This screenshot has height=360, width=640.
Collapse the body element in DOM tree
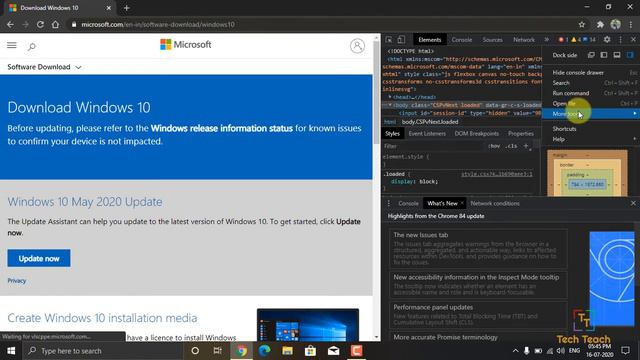[390, 105]
